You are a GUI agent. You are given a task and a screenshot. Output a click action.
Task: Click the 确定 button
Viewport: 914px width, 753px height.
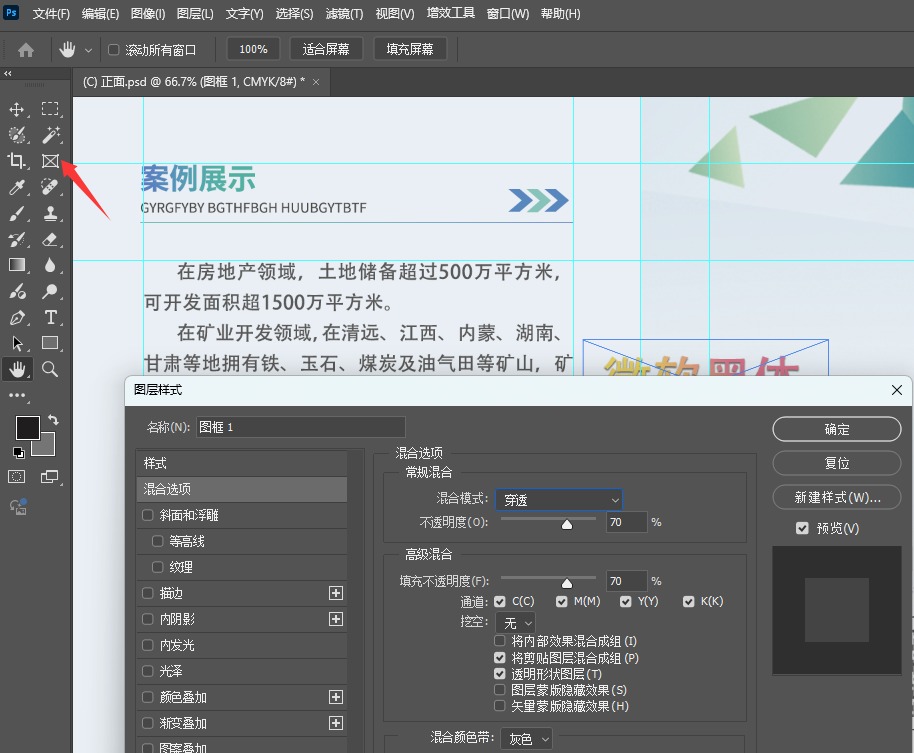836,430
